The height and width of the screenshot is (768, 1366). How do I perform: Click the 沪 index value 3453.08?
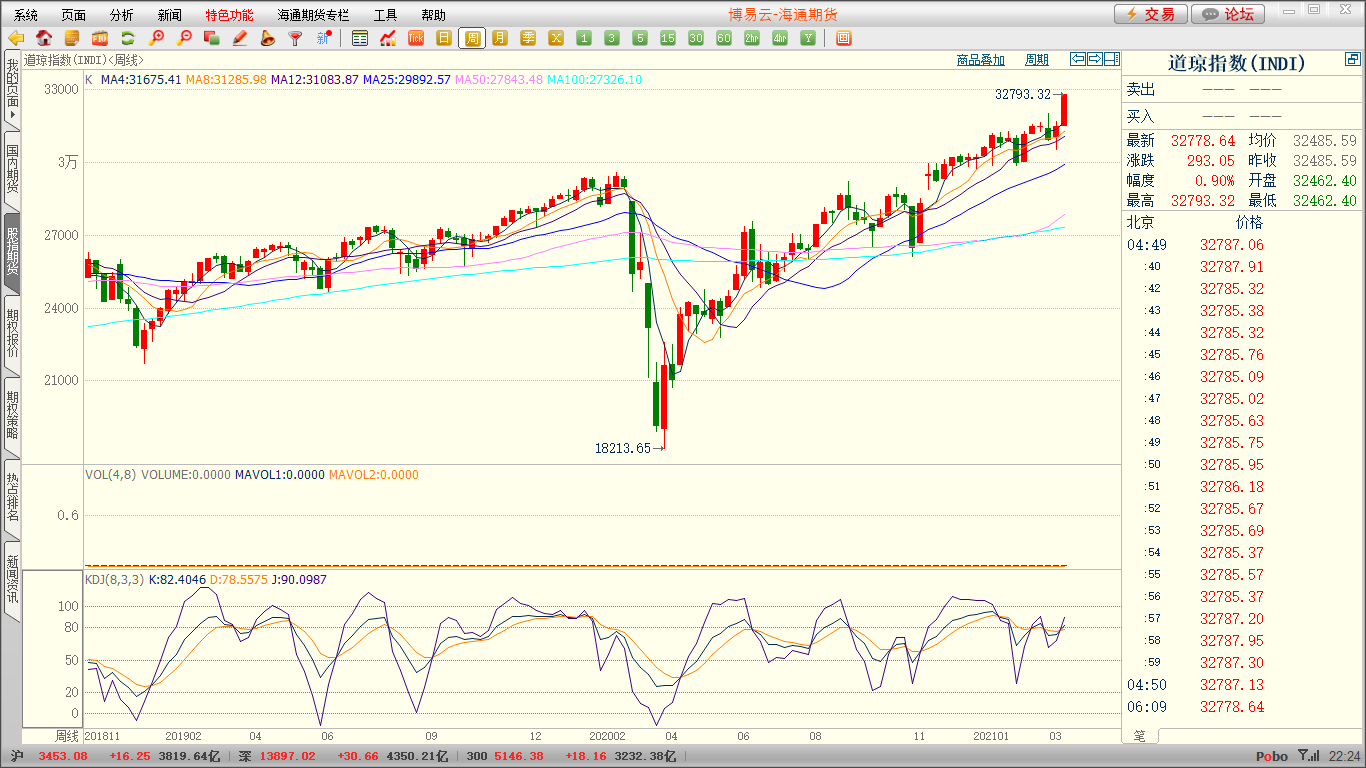63,757
